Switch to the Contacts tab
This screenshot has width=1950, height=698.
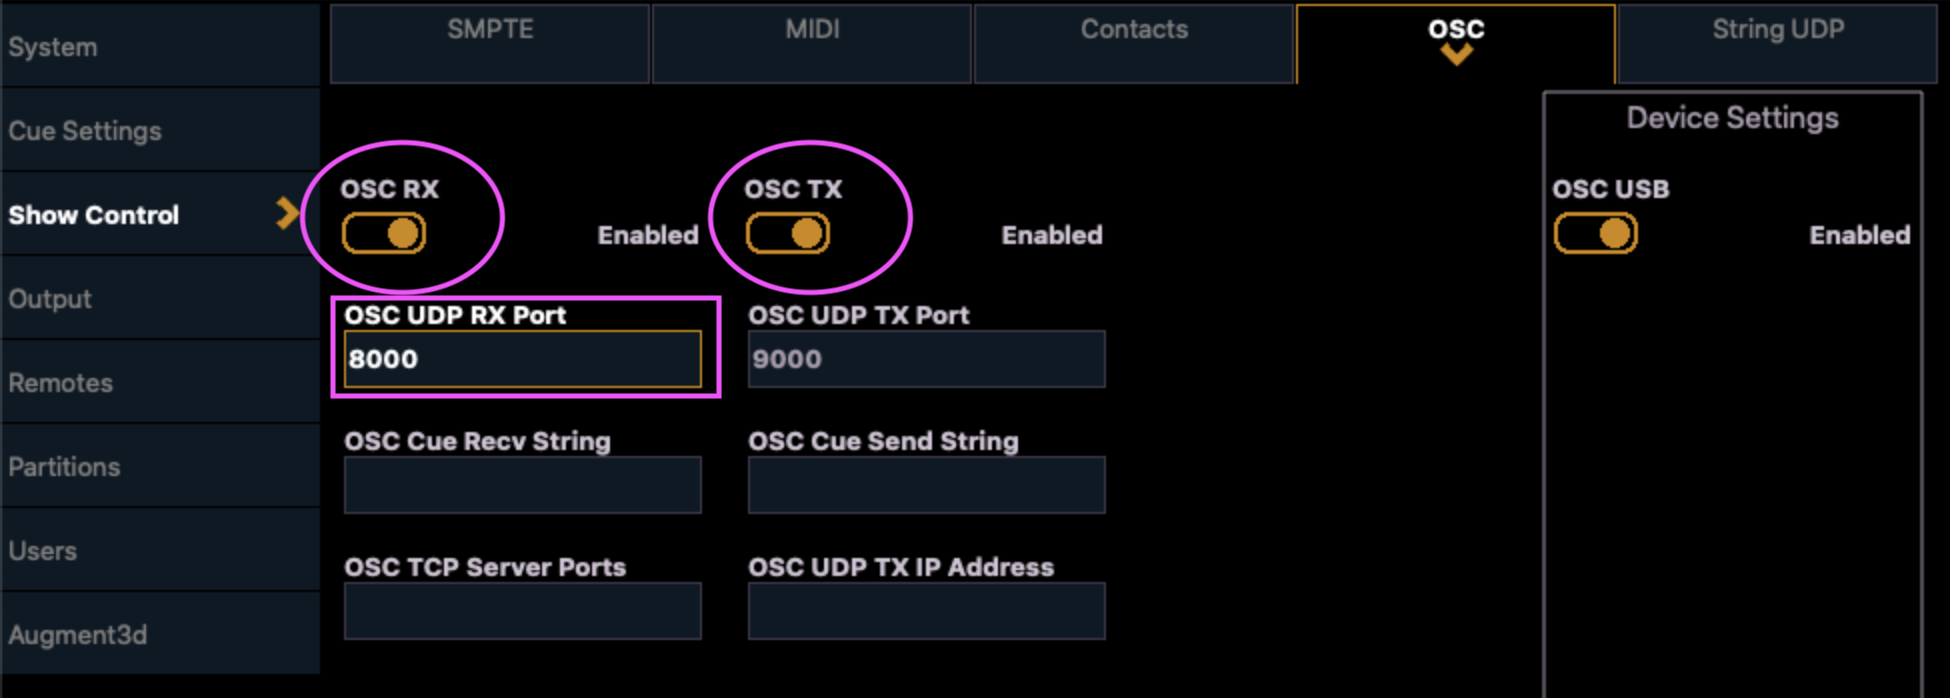coord(1134,30)
